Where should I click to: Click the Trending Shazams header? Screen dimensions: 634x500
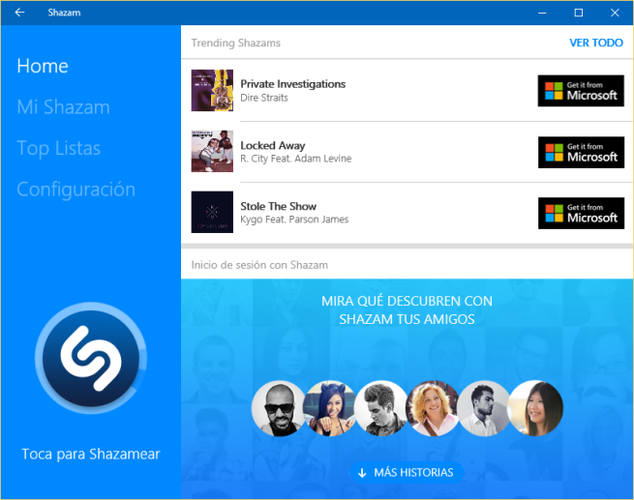click(236, 43)
